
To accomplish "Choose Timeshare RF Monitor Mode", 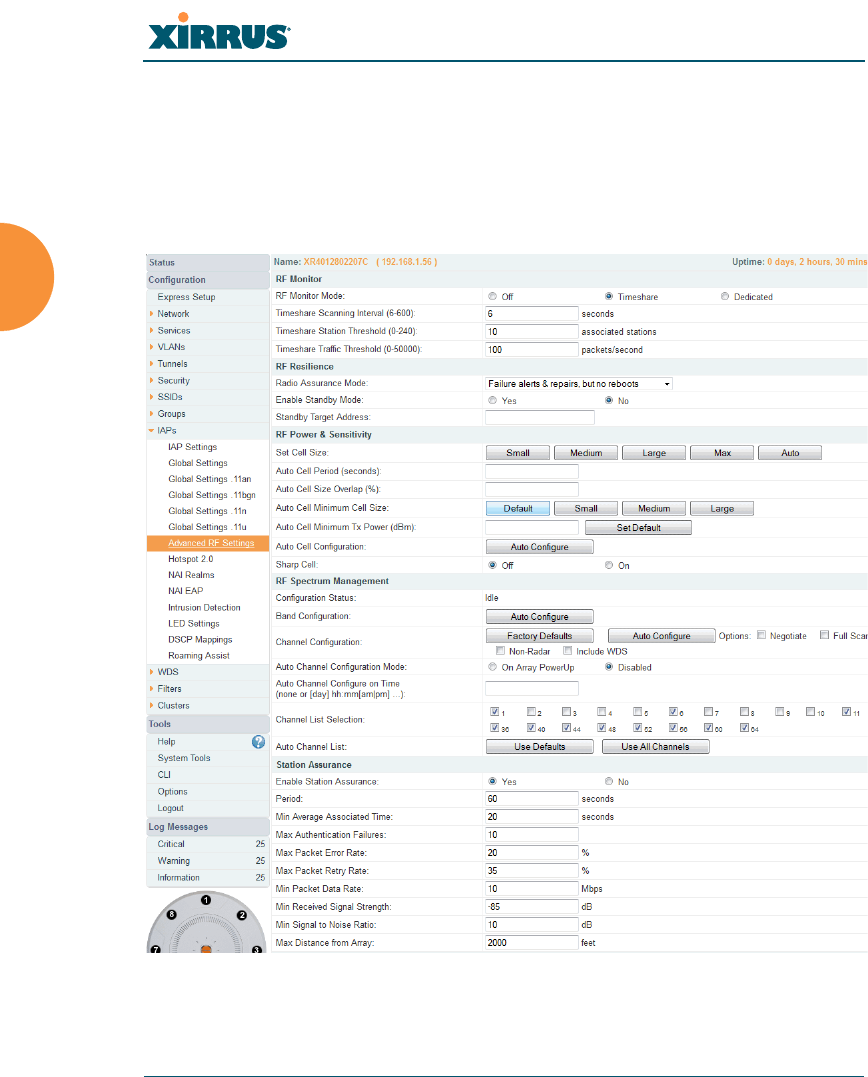I will (608, 296).
